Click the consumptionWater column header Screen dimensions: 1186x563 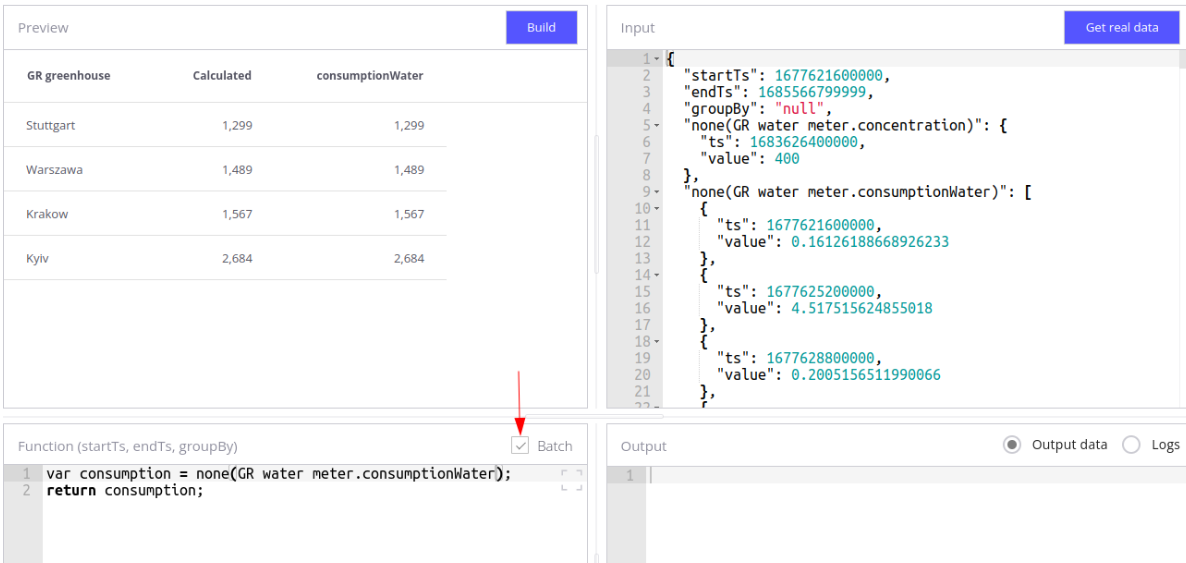point(370,76)
